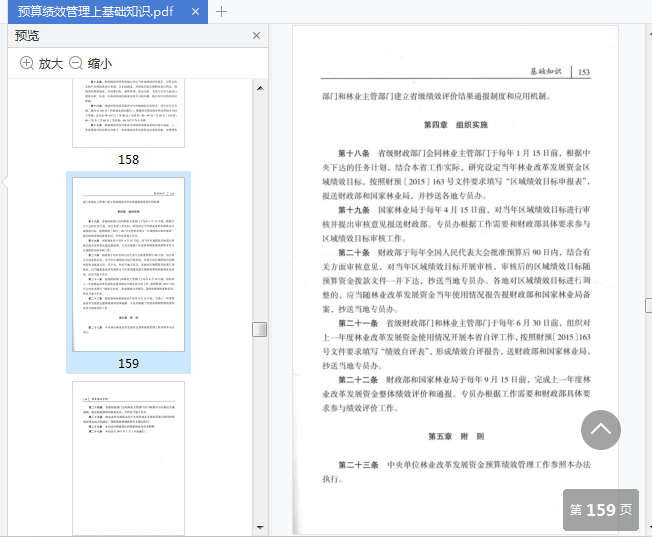The width and height of the screenshot is (652, 537).
Task: Click the printed page number 153
Action: pos(584,72)
